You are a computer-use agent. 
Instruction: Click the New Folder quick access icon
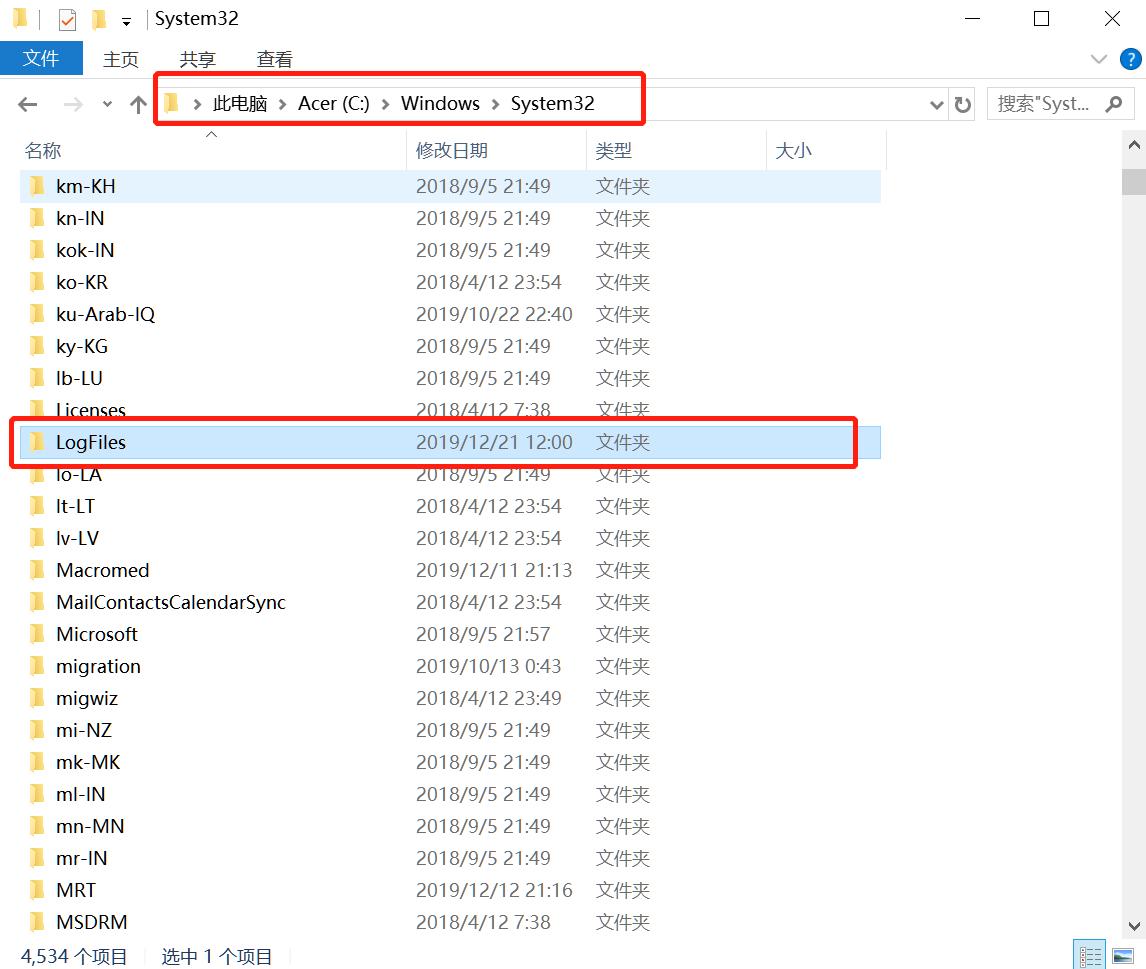point(99,20)
